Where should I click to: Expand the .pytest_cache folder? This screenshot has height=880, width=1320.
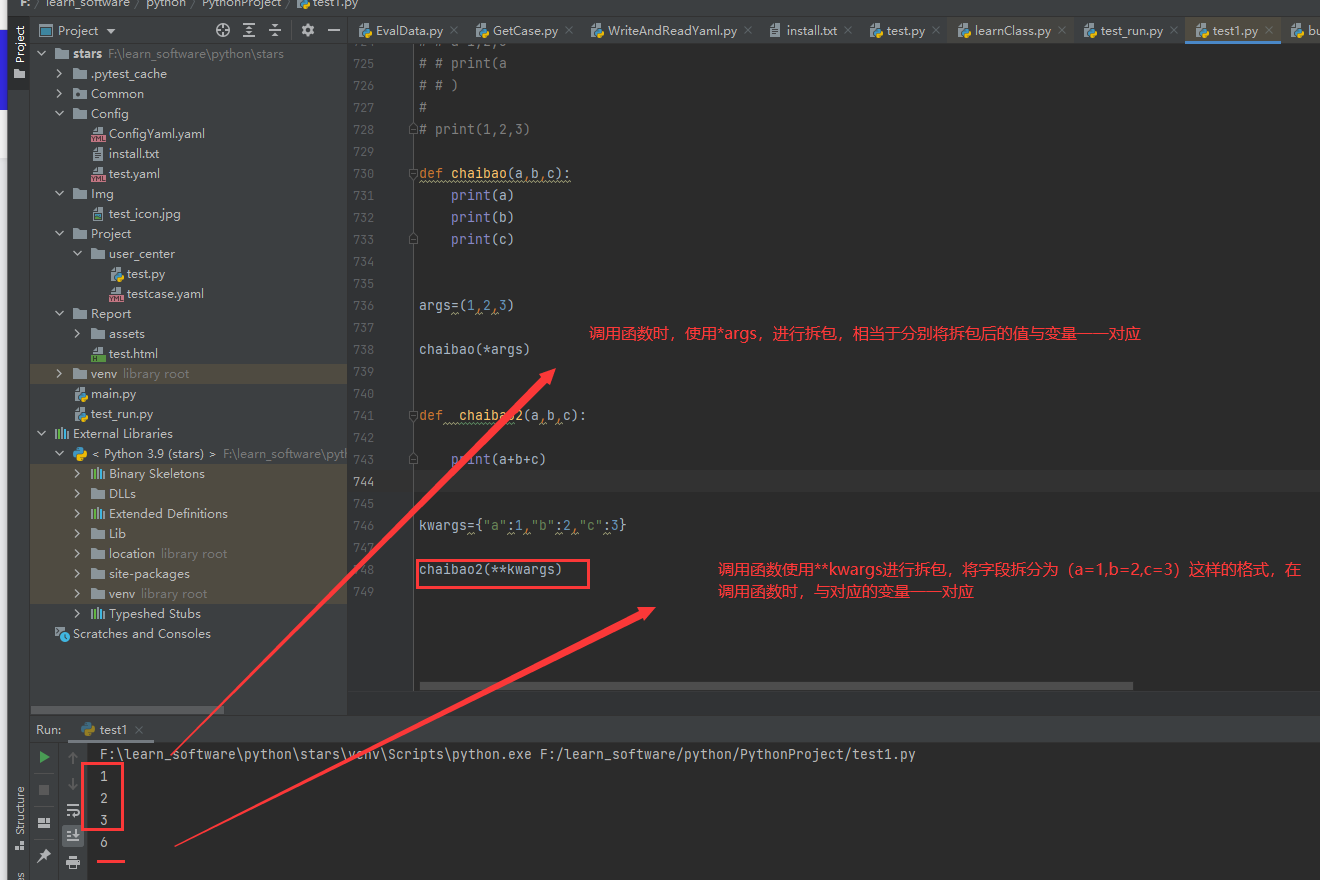60,74
